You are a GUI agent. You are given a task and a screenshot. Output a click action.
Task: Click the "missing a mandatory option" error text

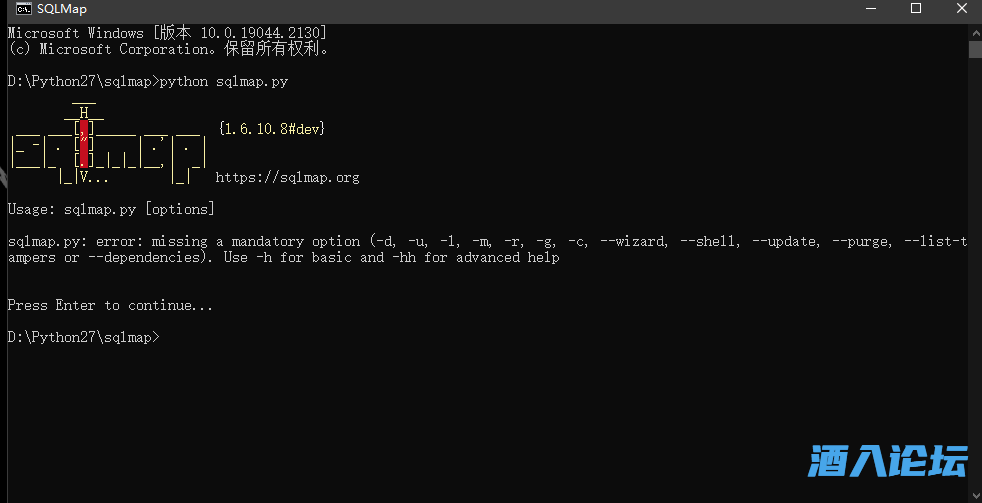[255, 242]
